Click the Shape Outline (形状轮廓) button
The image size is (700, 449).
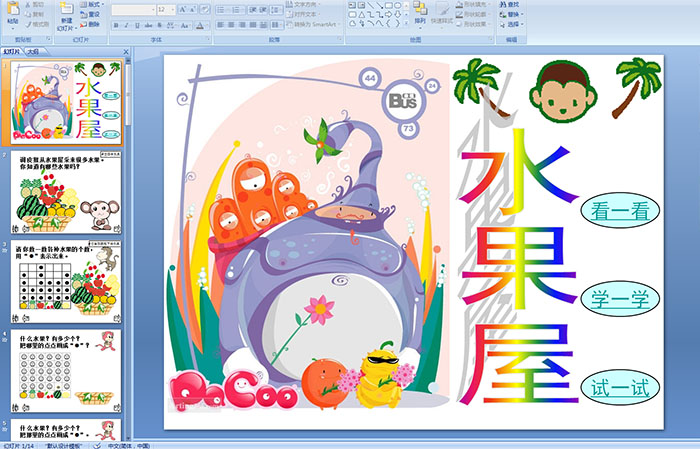(x=472, y=14)
